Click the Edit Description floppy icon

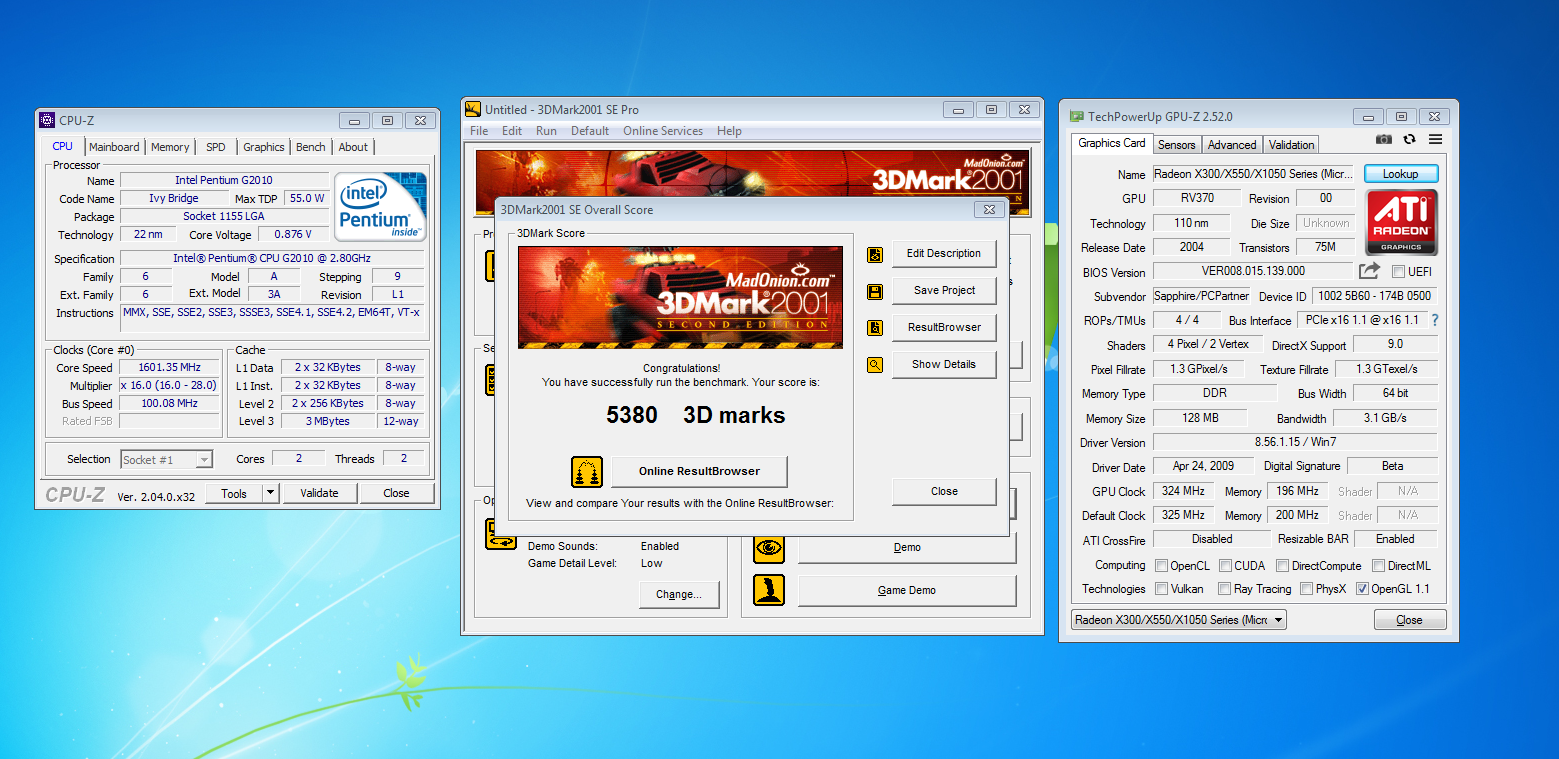875,254
